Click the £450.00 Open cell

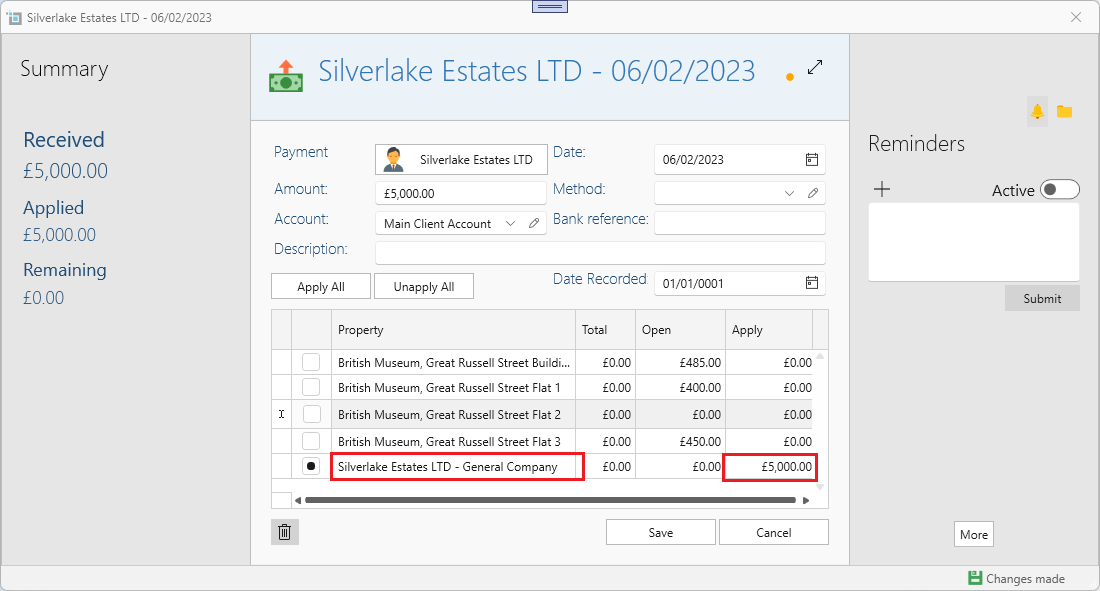pyautogui.click(x=680, y=441)
